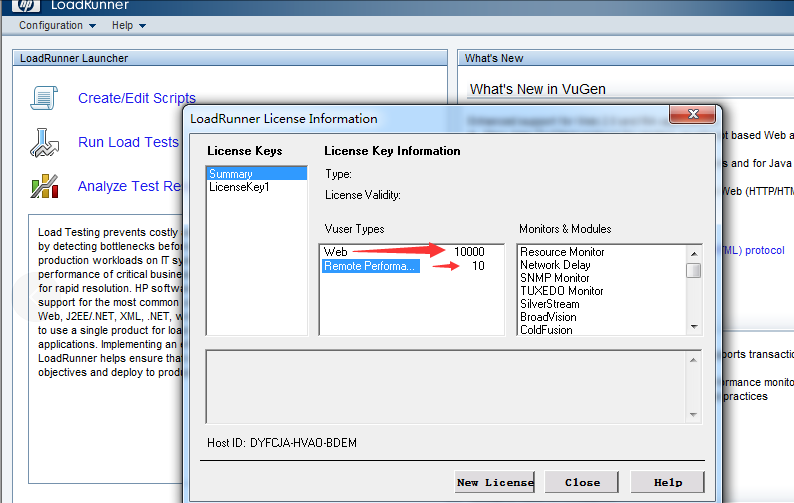
Task: Open the Help menu
Action: click(123, 25)
